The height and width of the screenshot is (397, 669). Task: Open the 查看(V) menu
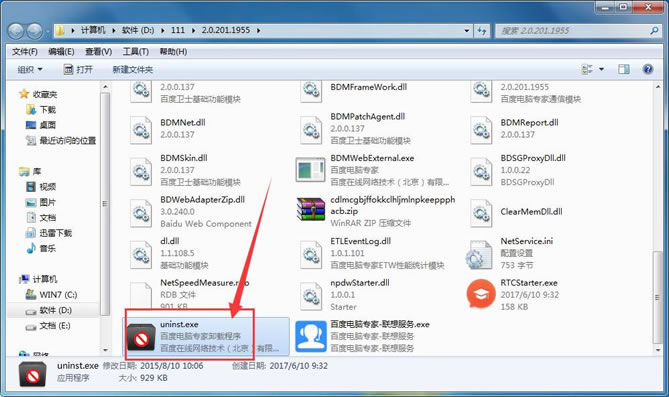[x=98, y=52]
